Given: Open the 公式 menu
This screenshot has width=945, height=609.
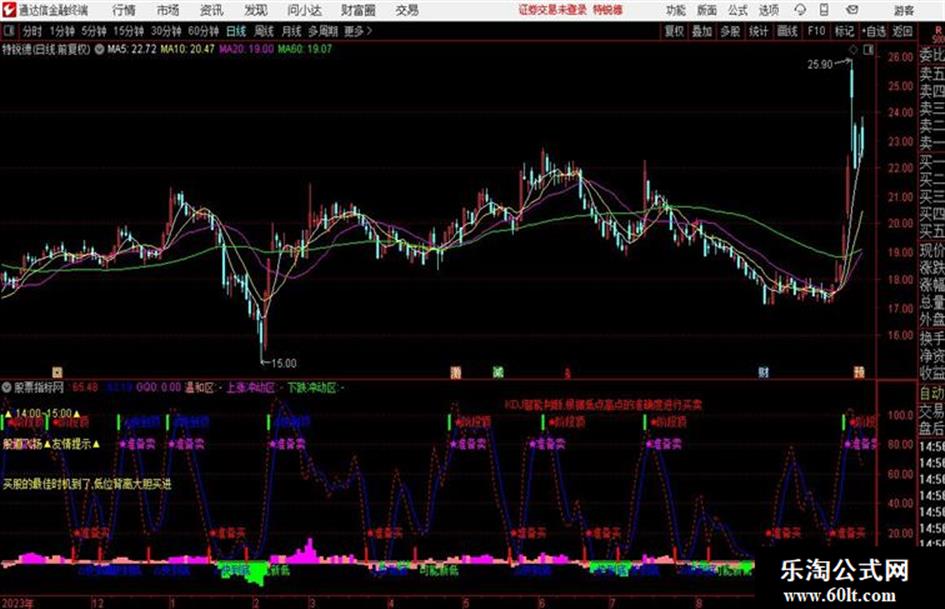Looking at the screenshot, I should tap(738, 10).
